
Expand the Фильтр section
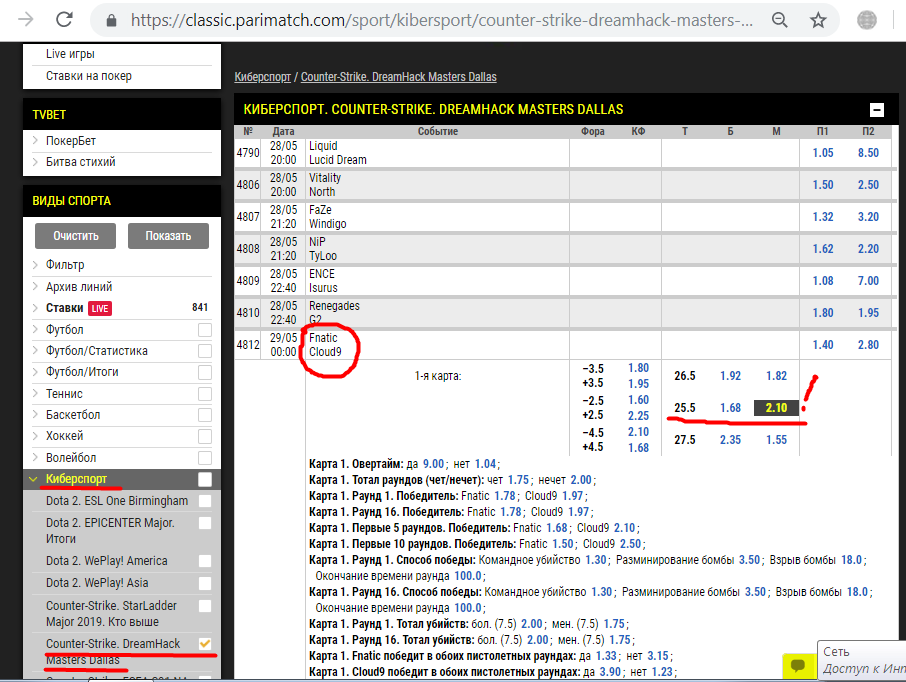(x=65, y=265)
